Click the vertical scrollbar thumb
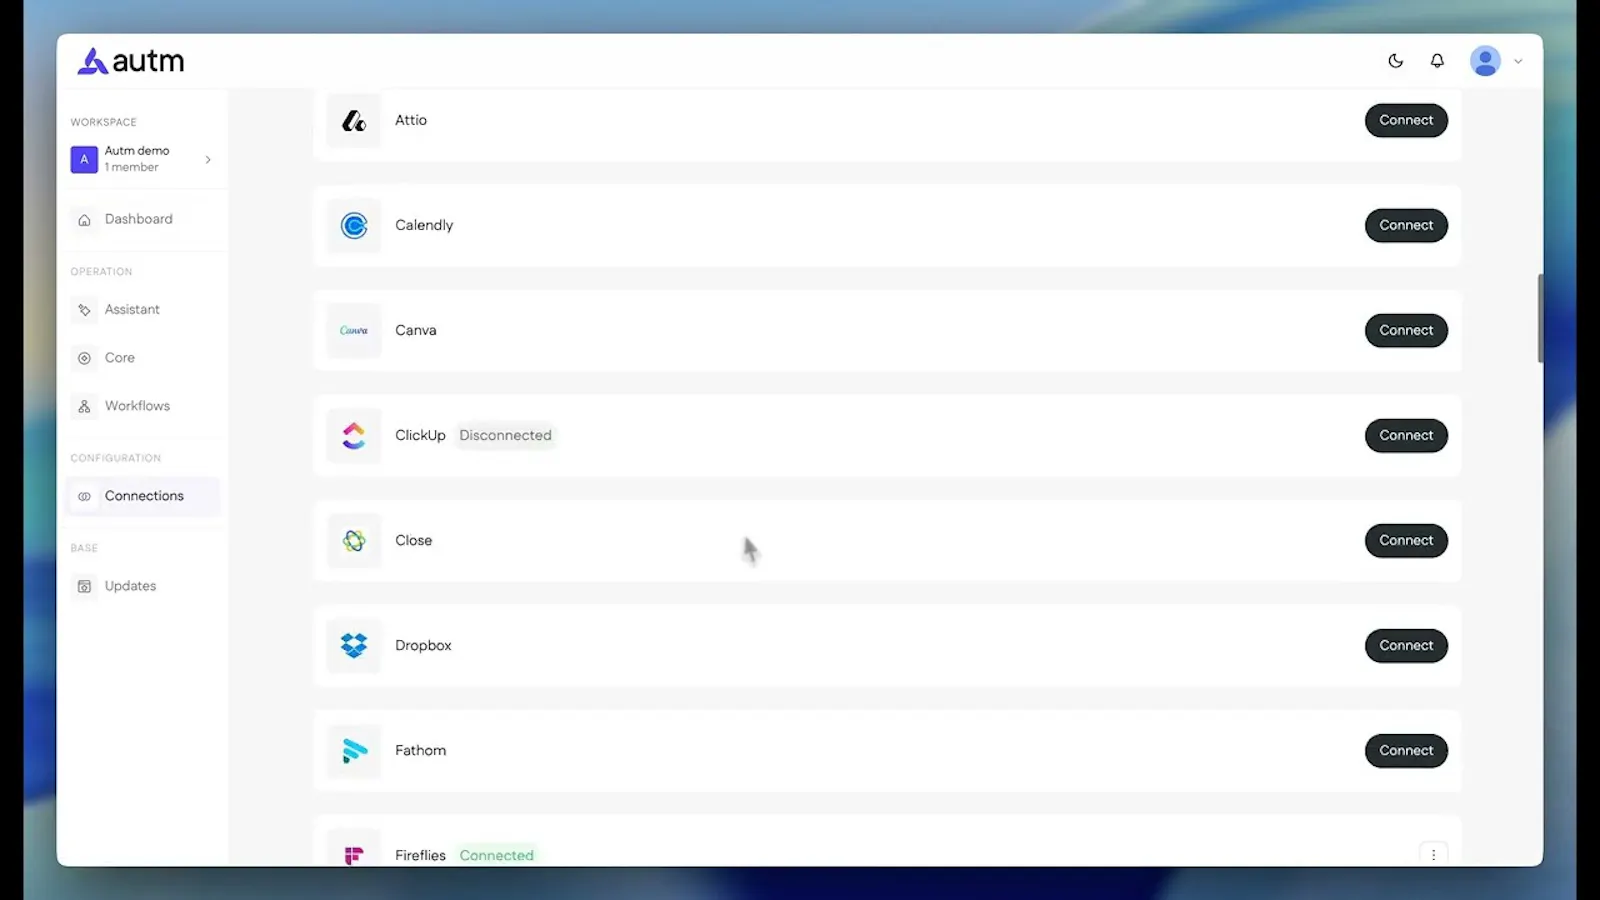The height and width of the screenshot is (900, 1600). coord(1540,318)
